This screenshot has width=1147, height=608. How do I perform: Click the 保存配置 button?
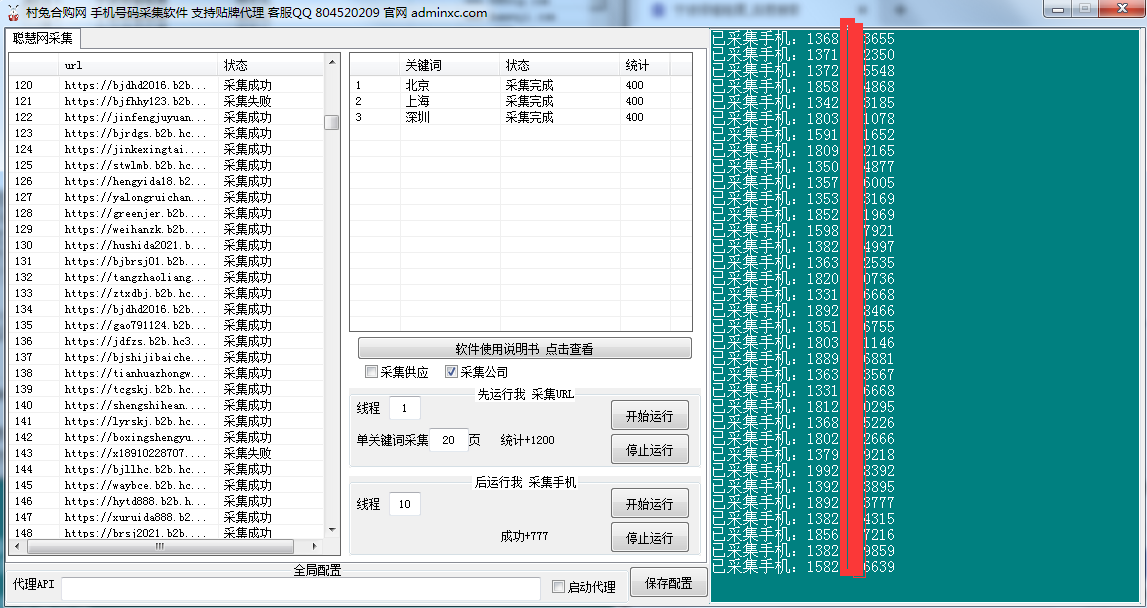668,582
